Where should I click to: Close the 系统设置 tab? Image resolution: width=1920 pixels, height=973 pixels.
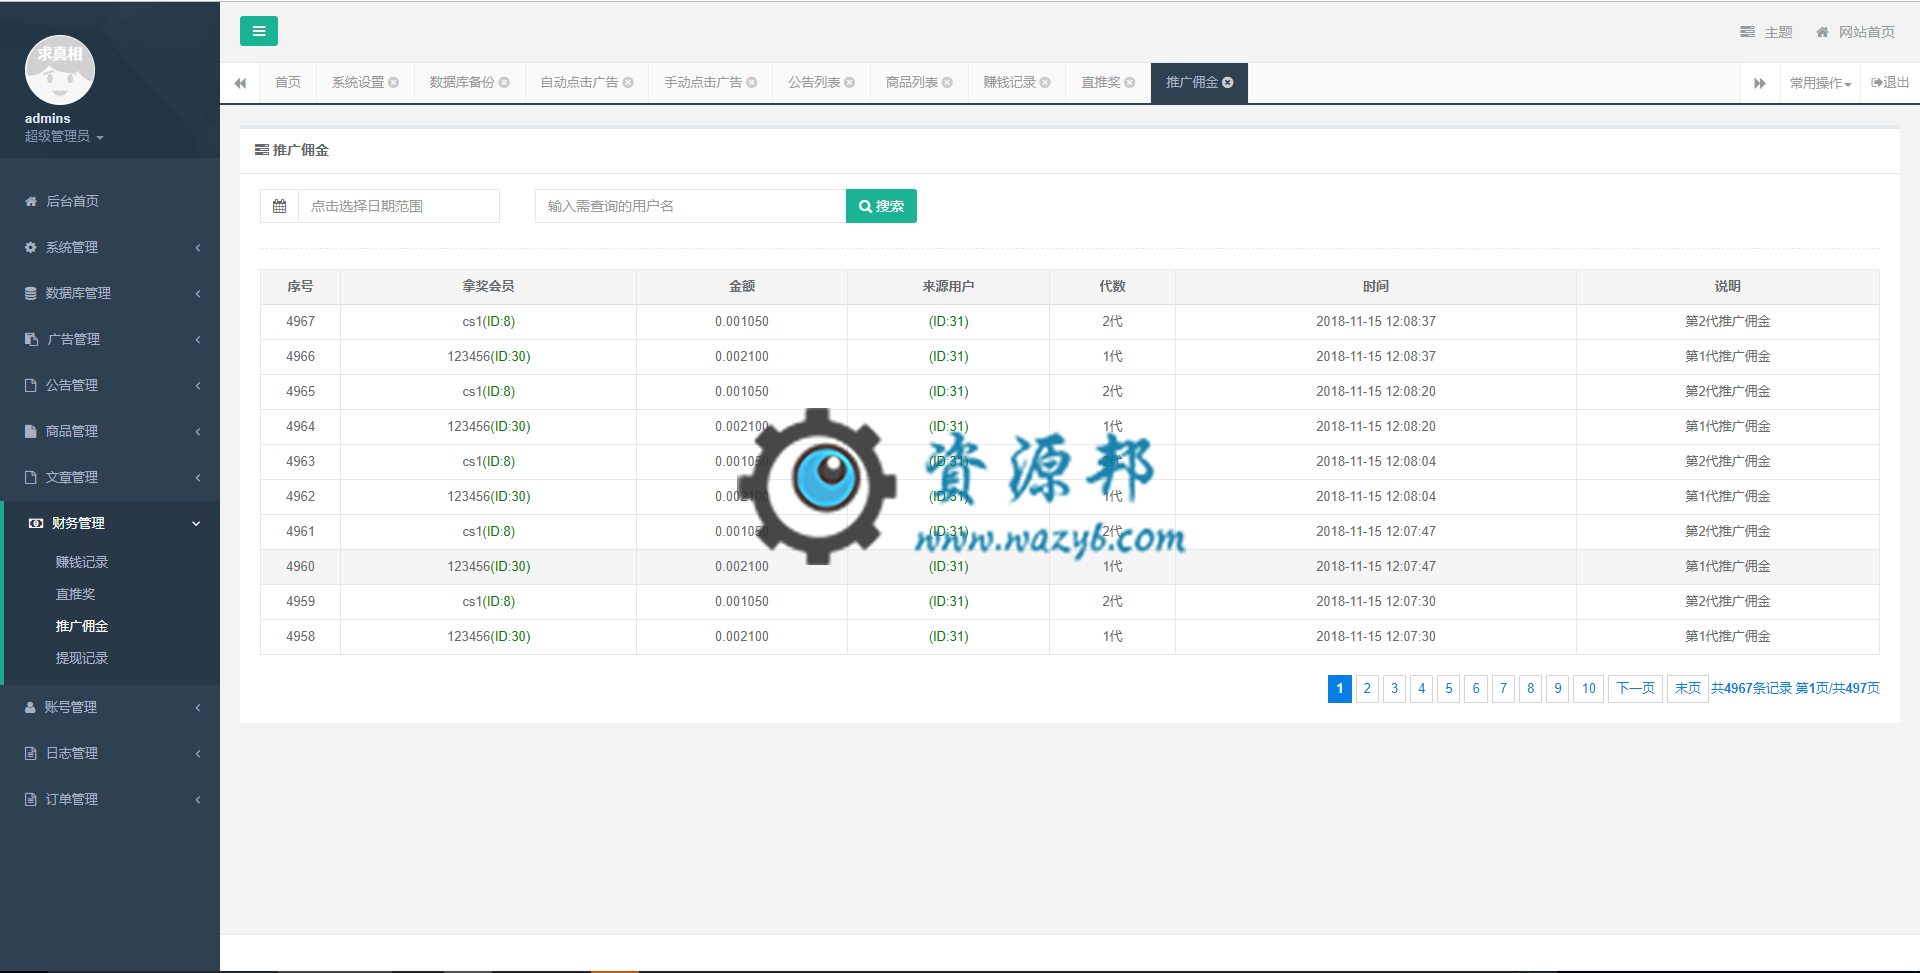tap(394, 82)
